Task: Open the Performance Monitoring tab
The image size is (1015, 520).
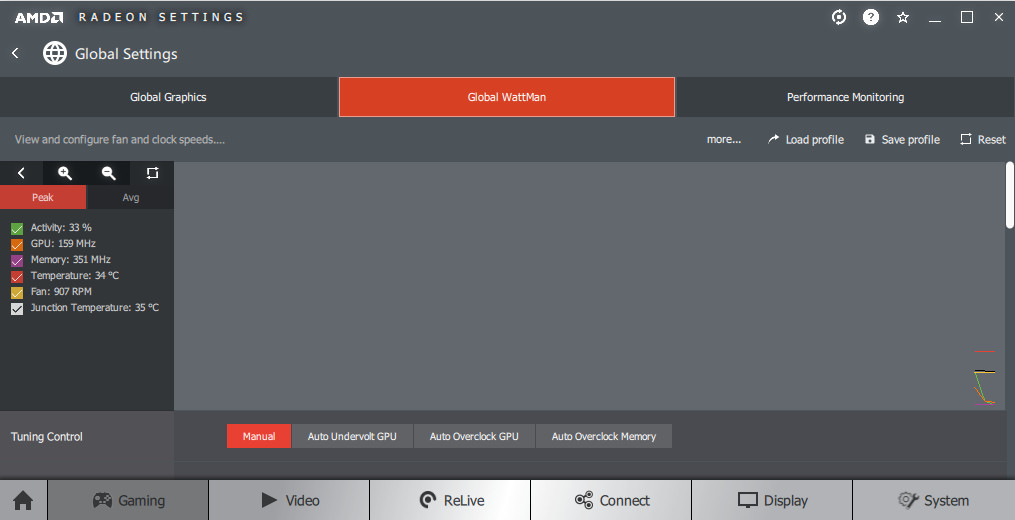Action: tap(845, 97)
